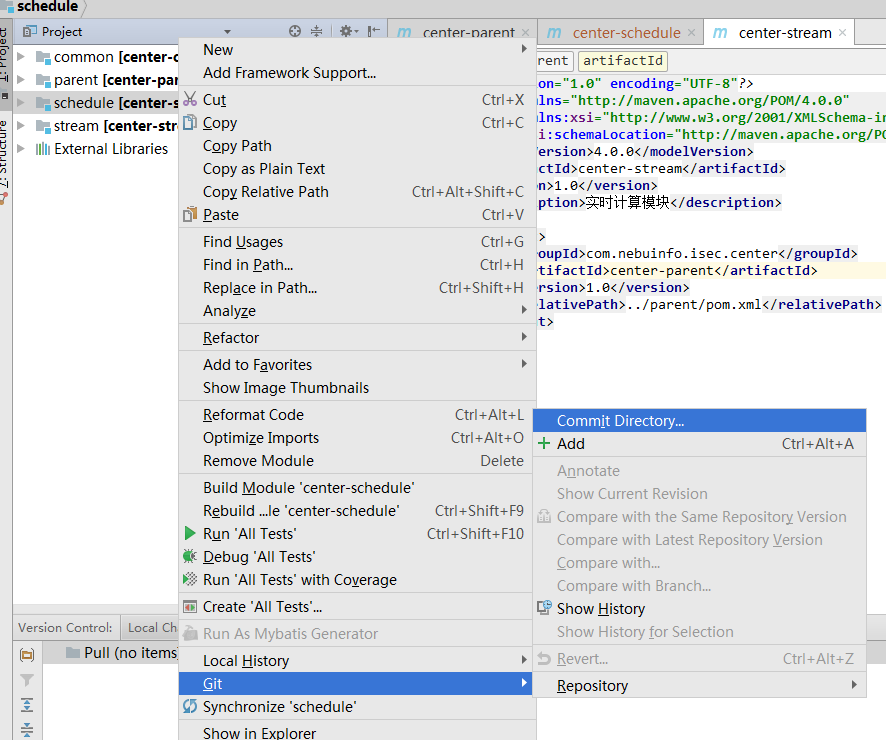Click the expand all icon in Version Control
This screenshot has width=886, height=740.
27,704
